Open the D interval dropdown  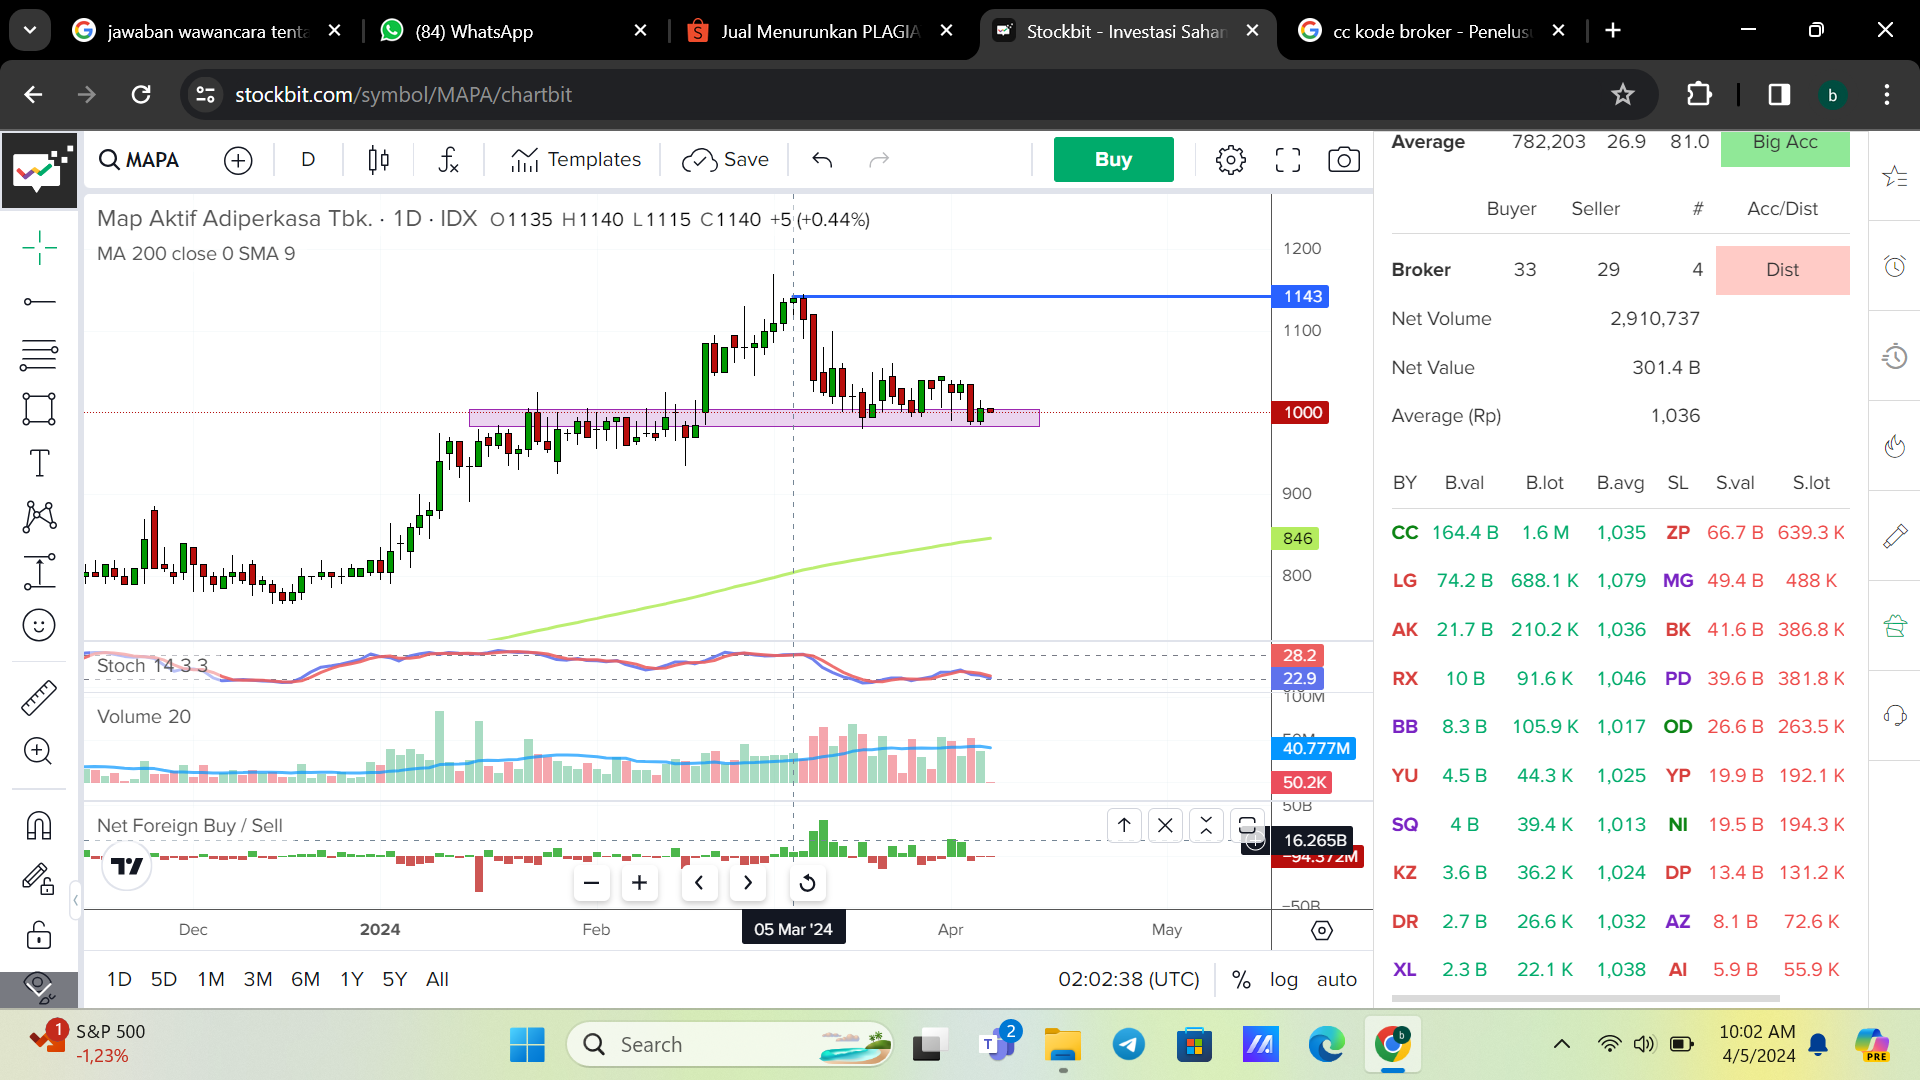(308, 160)
